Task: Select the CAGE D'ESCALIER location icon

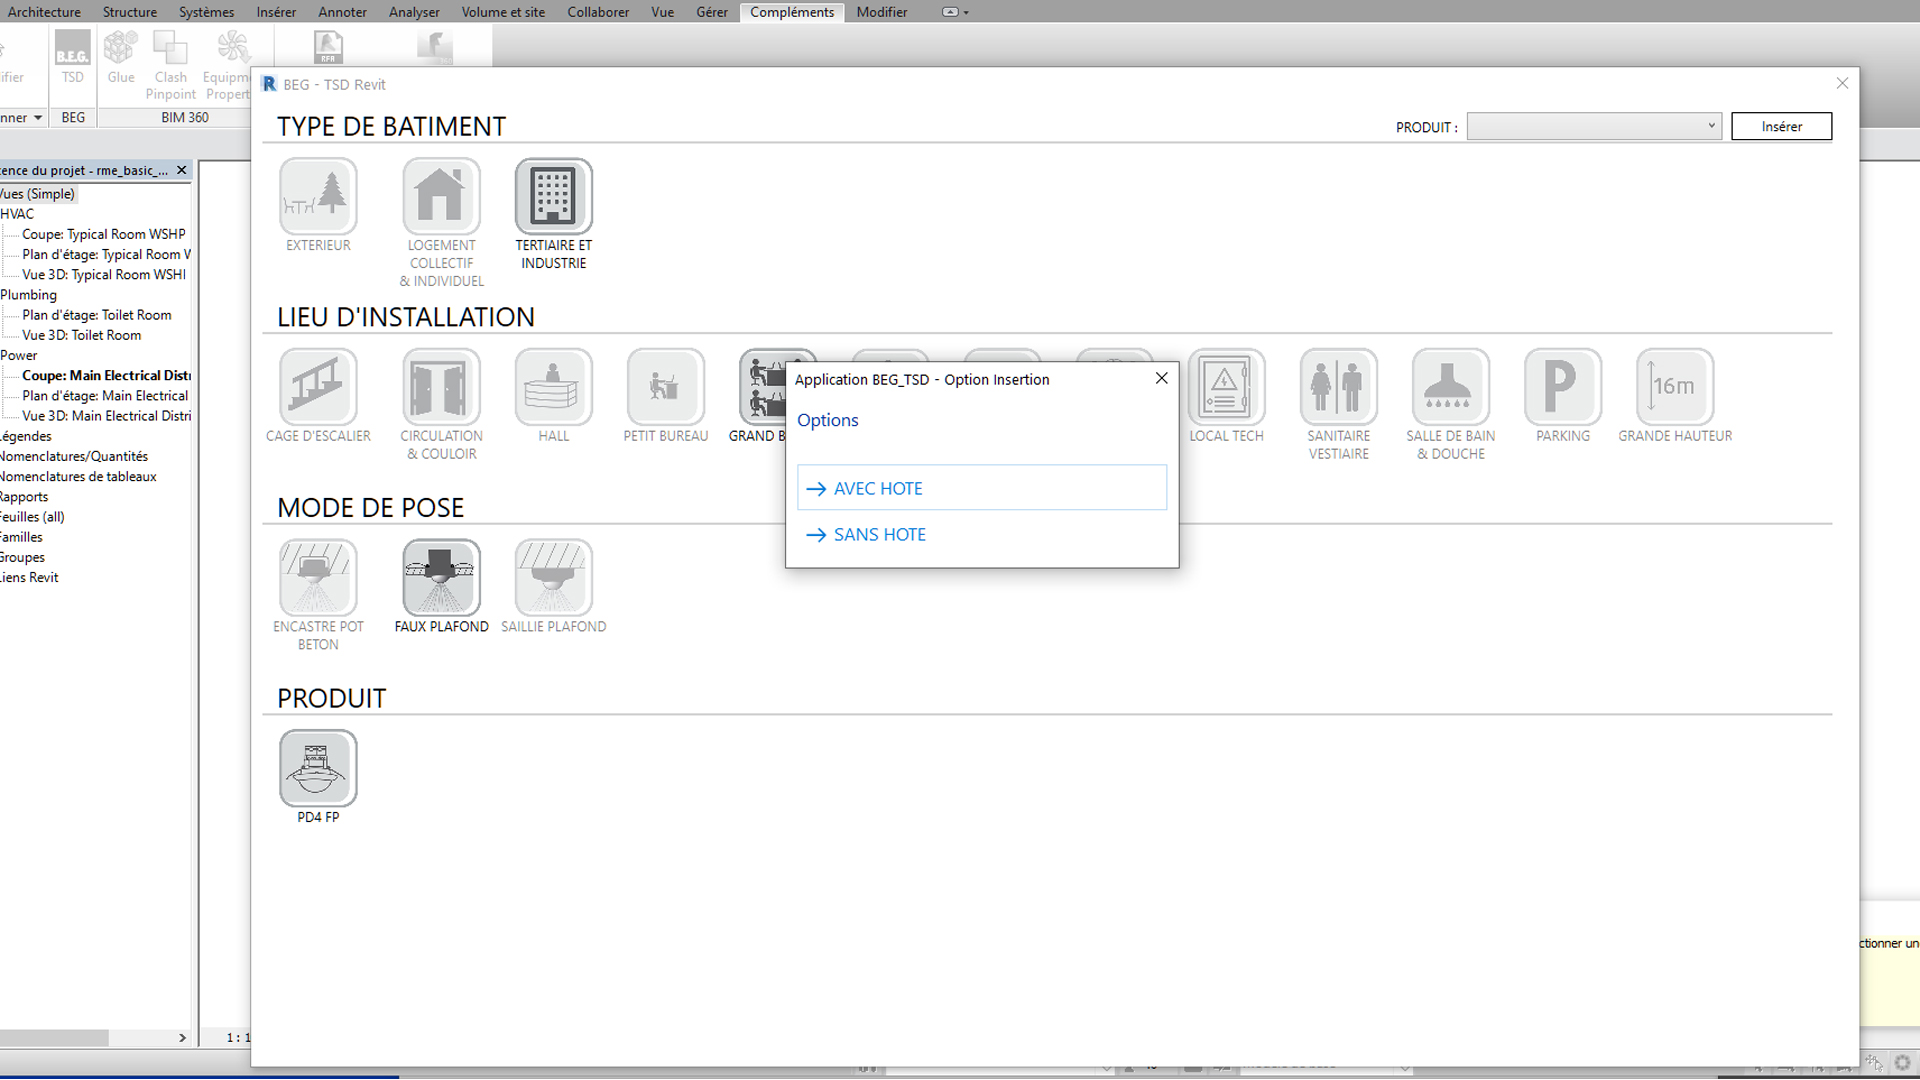Action: pyautogui.click(x=318, y=387)
